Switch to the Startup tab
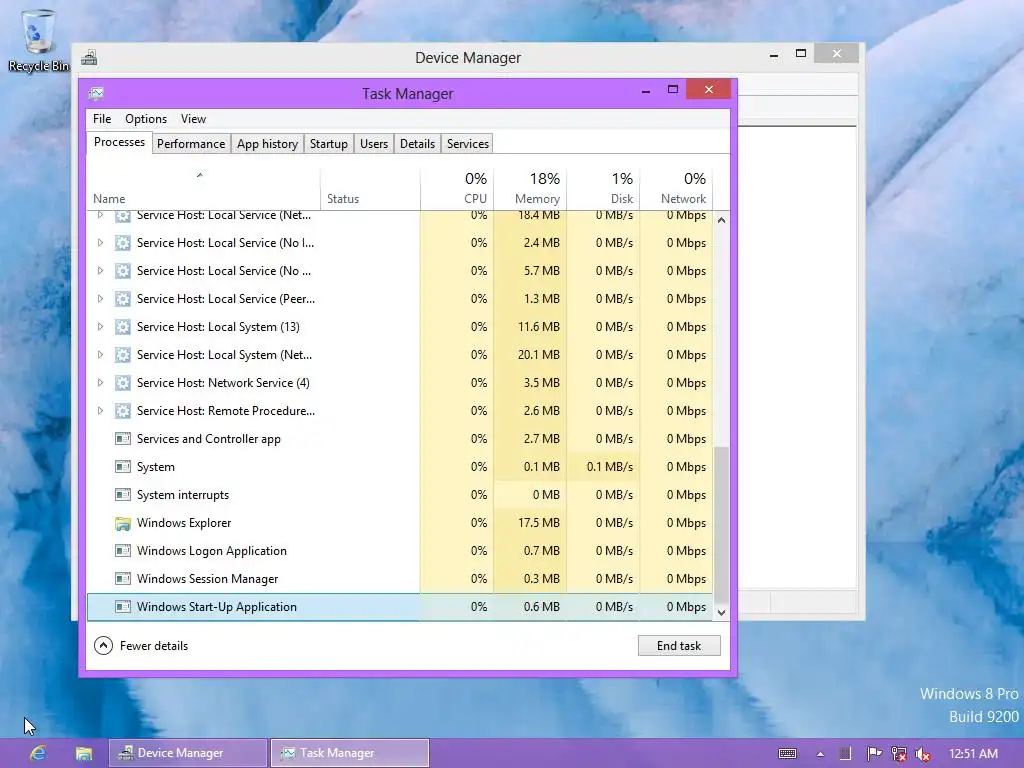Image resolution: width=1024 pixels, height=768 pixels. click(x=328, y=144)
